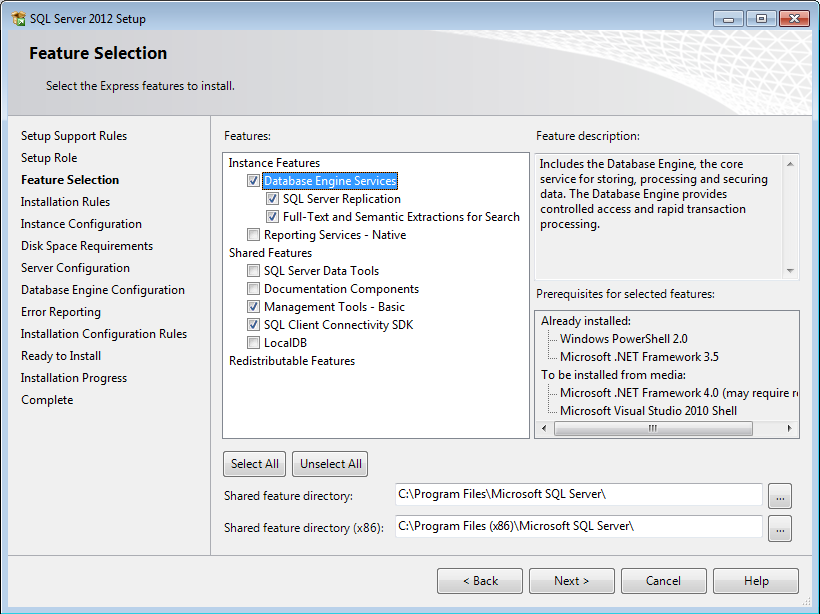The image size is (820, 614).
Task: Click prerequisites horizontal scrollbar left arrow
Action: (544, 428)
